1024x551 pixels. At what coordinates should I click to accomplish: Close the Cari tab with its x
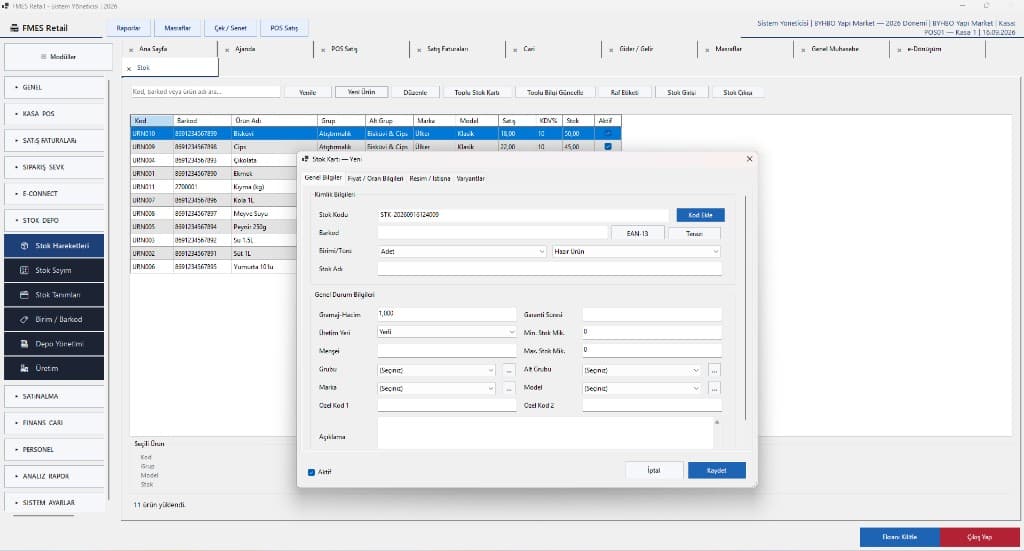[515, 50]
